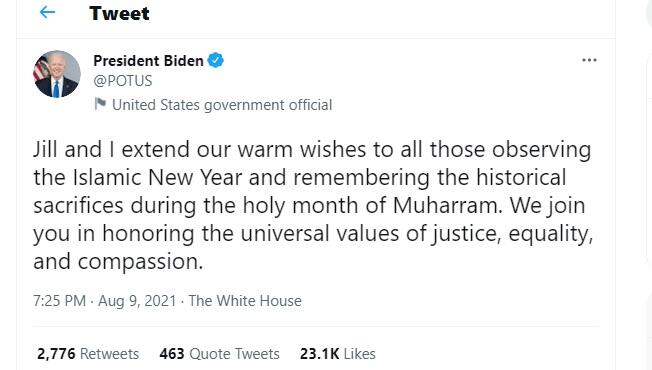Open the tweet's three-dot more menu
Viewport: 652px width, 370px height.
(589, 60)
